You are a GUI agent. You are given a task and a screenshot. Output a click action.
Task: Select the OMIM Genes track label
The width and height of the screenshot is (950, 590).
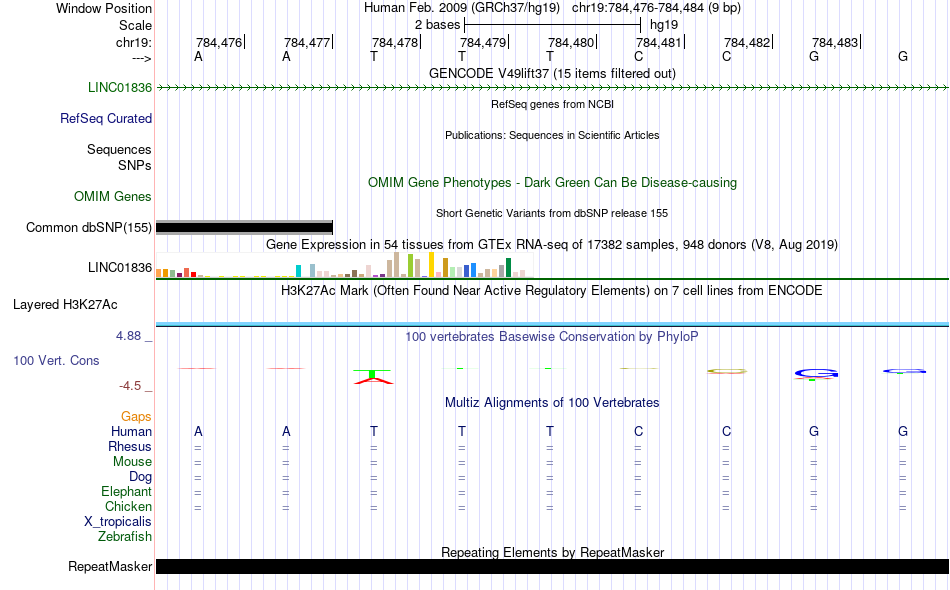point(113,197)
